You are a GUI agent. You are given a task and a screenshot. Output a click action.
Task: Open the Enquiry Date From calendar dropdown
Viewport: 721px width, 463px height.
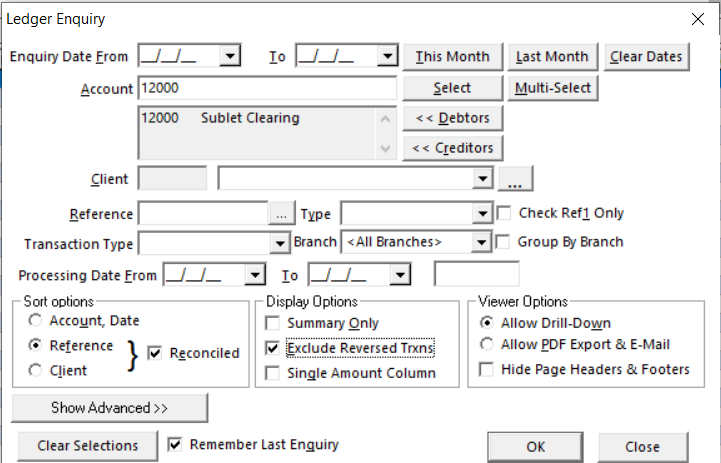[x=231, y=56]
